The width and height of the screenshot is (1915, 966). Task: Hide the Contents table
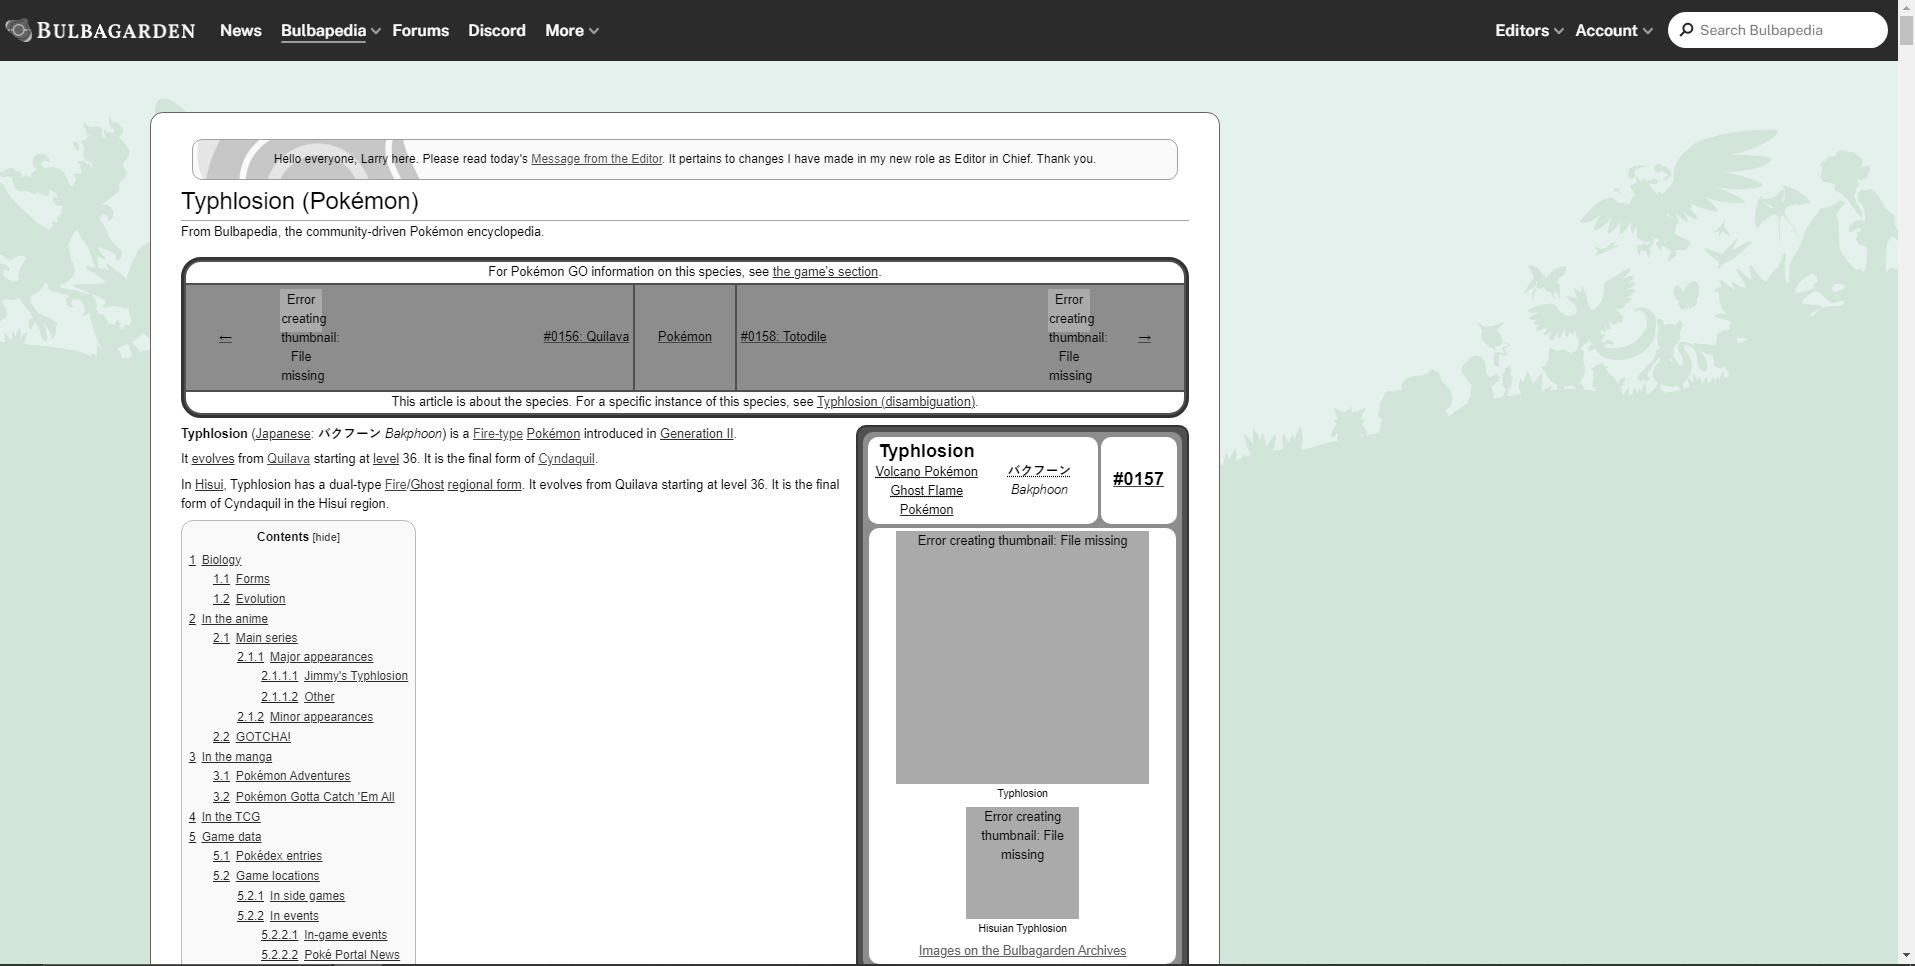coord(326,537)
